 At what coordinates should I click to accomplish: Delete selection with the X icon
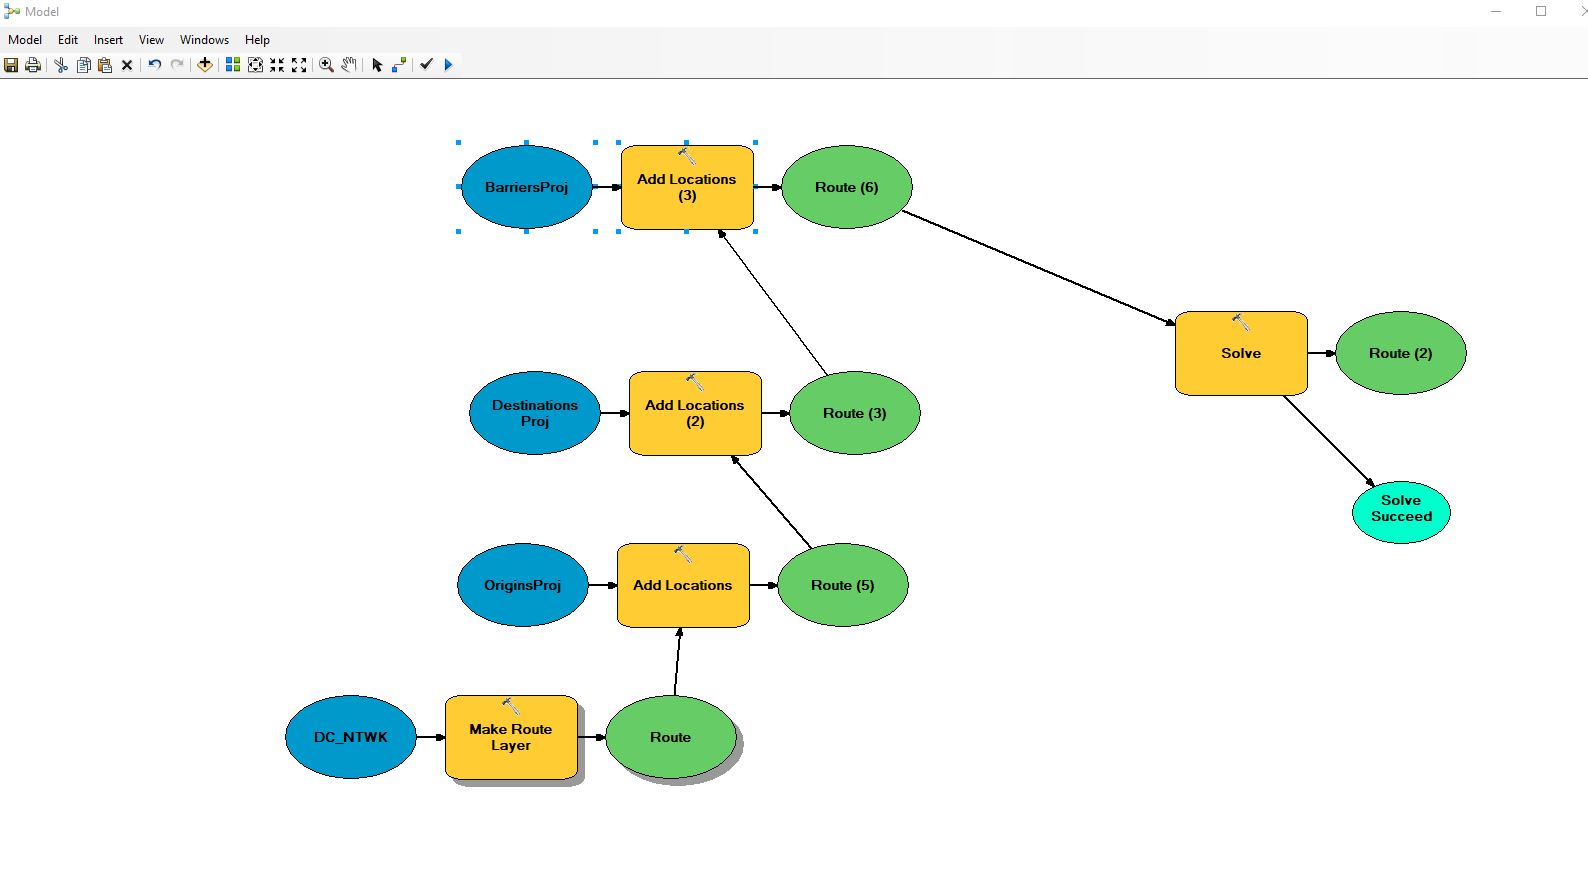[127, 65]
